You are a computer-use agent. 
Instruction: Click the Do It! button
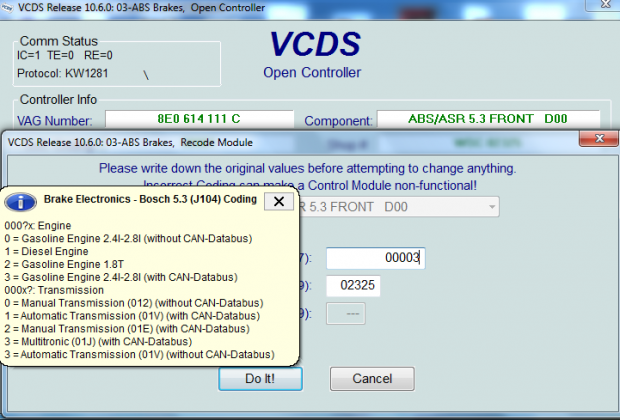click(x=260, y=378)
